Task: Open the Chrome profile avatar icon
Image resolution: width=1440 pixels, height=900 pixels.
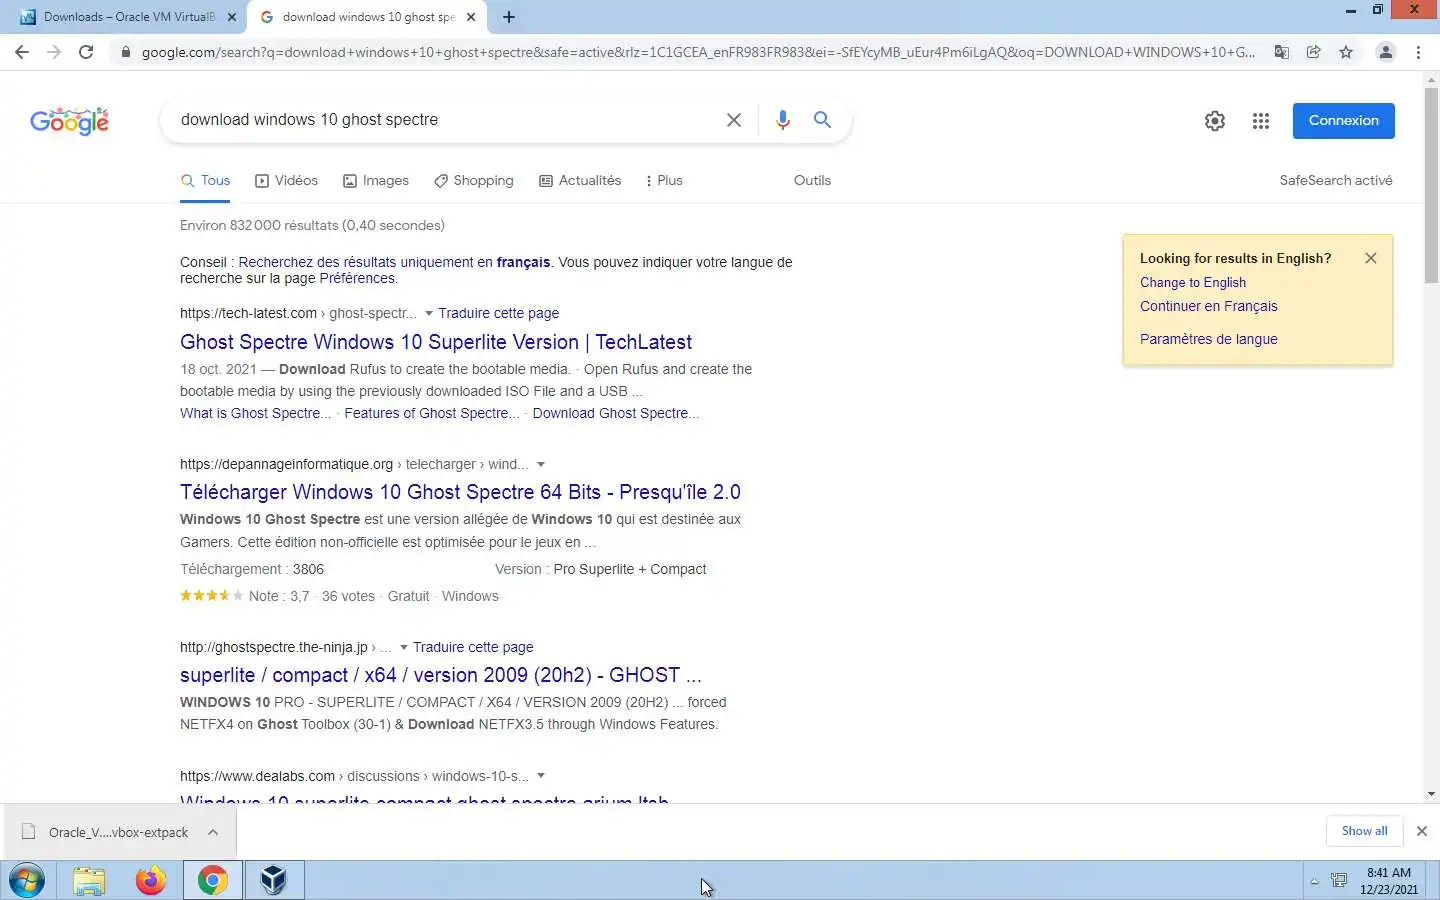Action: [x=1385, y=52]
